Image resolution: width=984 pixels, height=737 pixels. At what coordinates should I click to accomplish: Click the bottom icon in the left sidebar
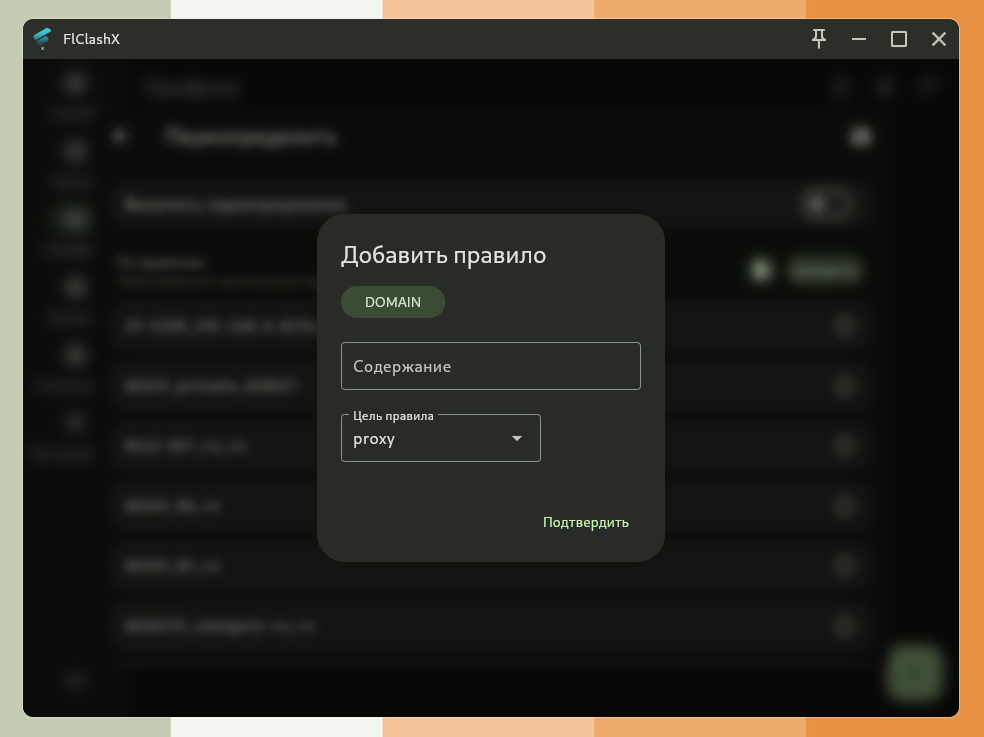point(75,680)
